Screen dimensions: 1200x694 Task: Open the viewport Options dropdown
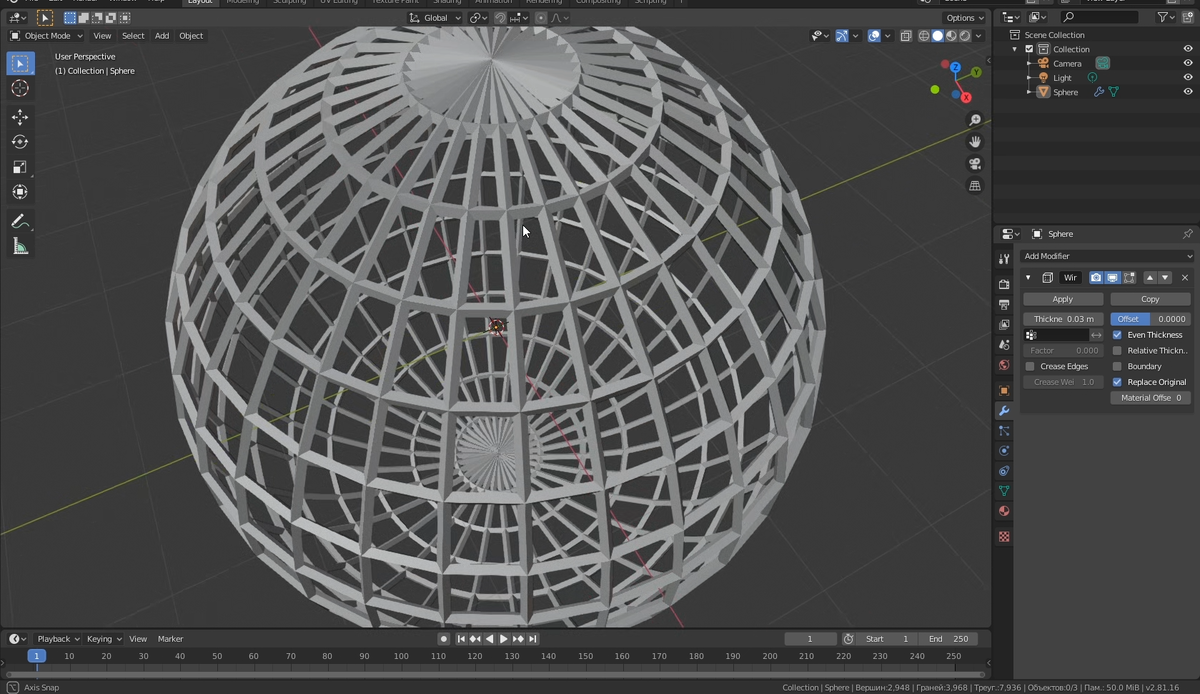[965, 18]
